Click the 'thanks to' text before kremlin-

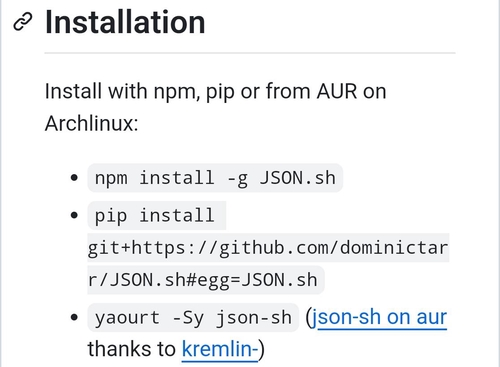(x=132, y=349)
